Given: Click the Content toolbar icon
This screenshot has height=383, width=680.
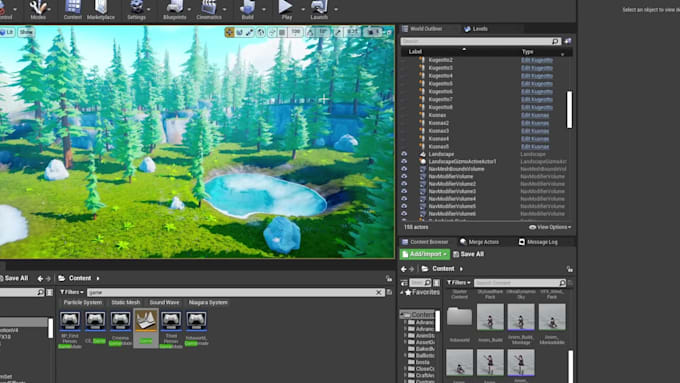Looking at the screenshot, I should pos(72,10).
